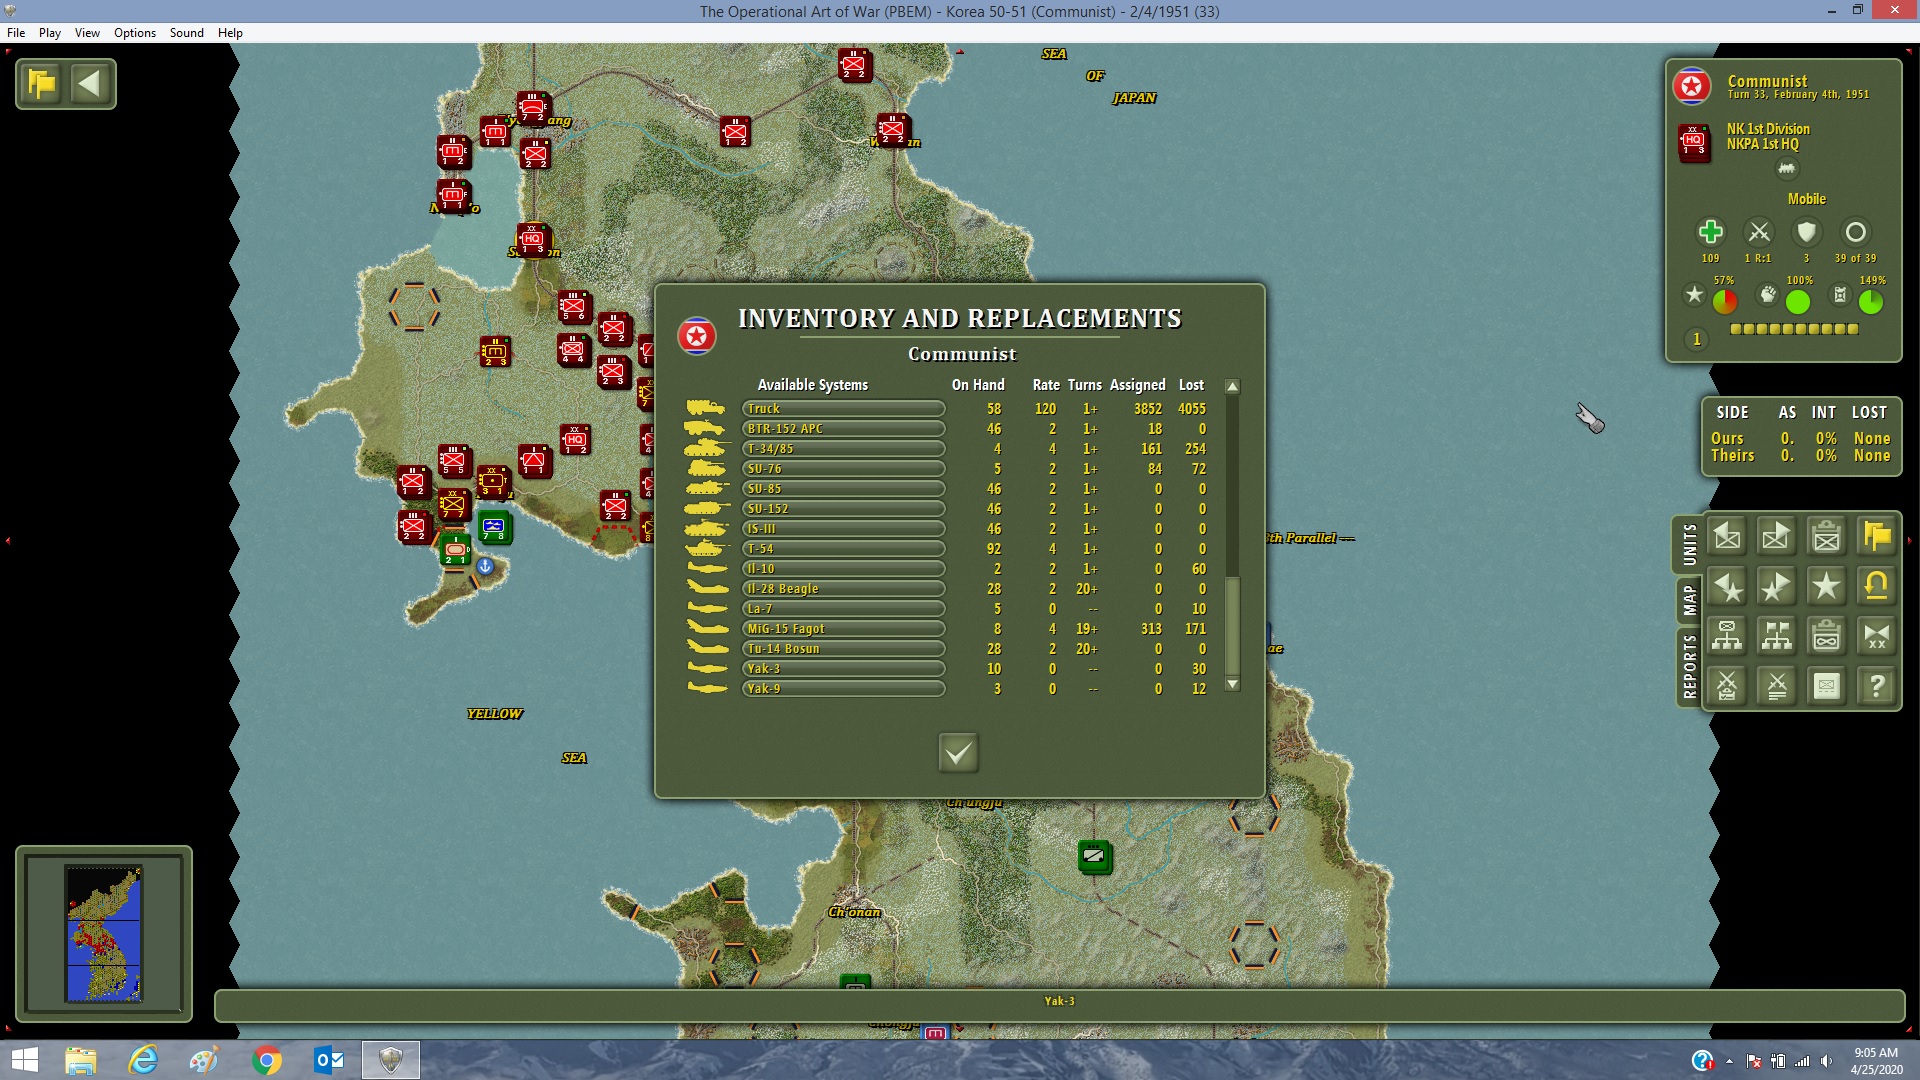The width and height of the screenshot is (1920, 1080).
Task: Click the question mark help button
Action: pyautogui.click(x=1877, y=686)
